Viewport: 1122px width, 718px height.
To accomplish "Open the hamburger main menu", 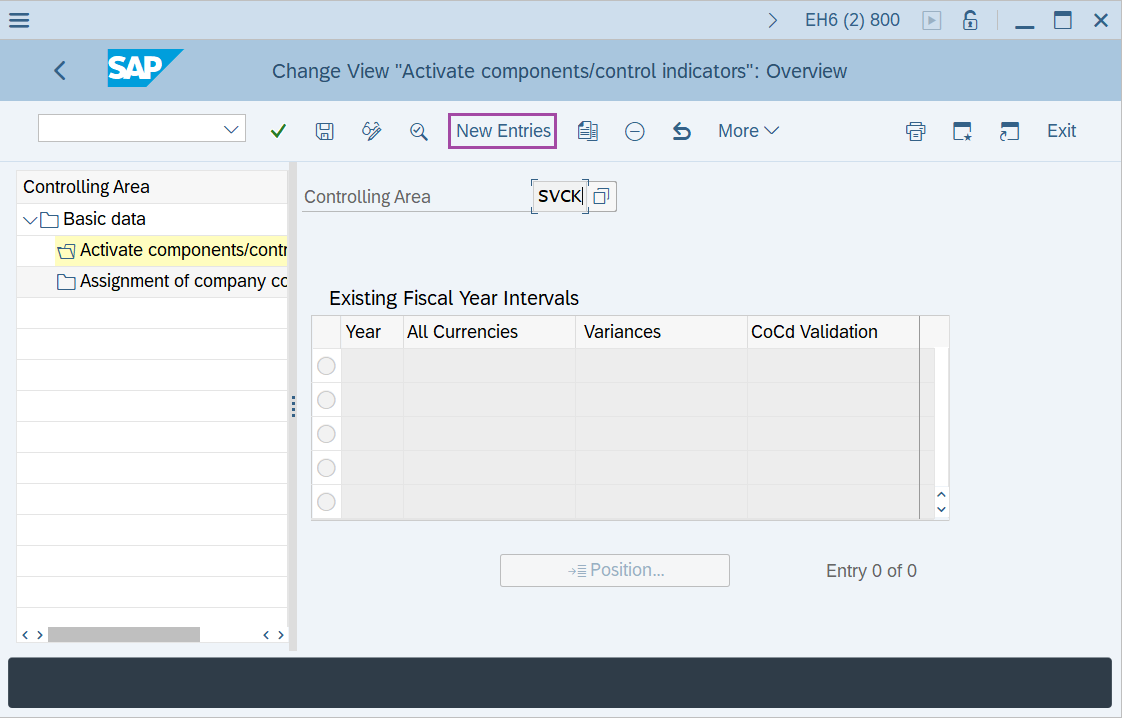I will [x=19, y=20].
